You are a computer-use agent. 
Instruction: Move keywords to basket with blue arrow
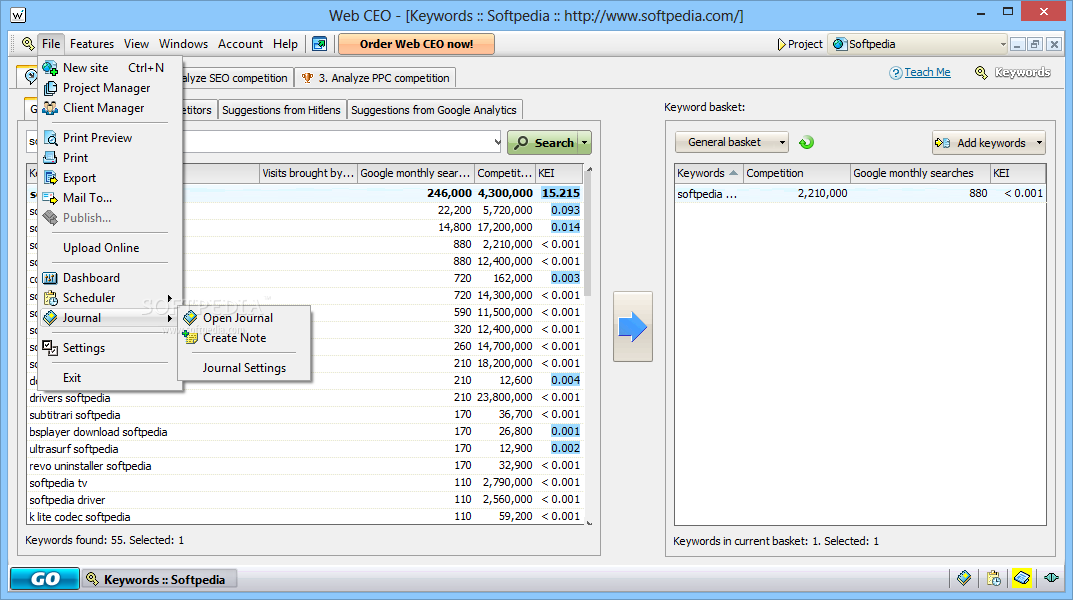(632, 326)
